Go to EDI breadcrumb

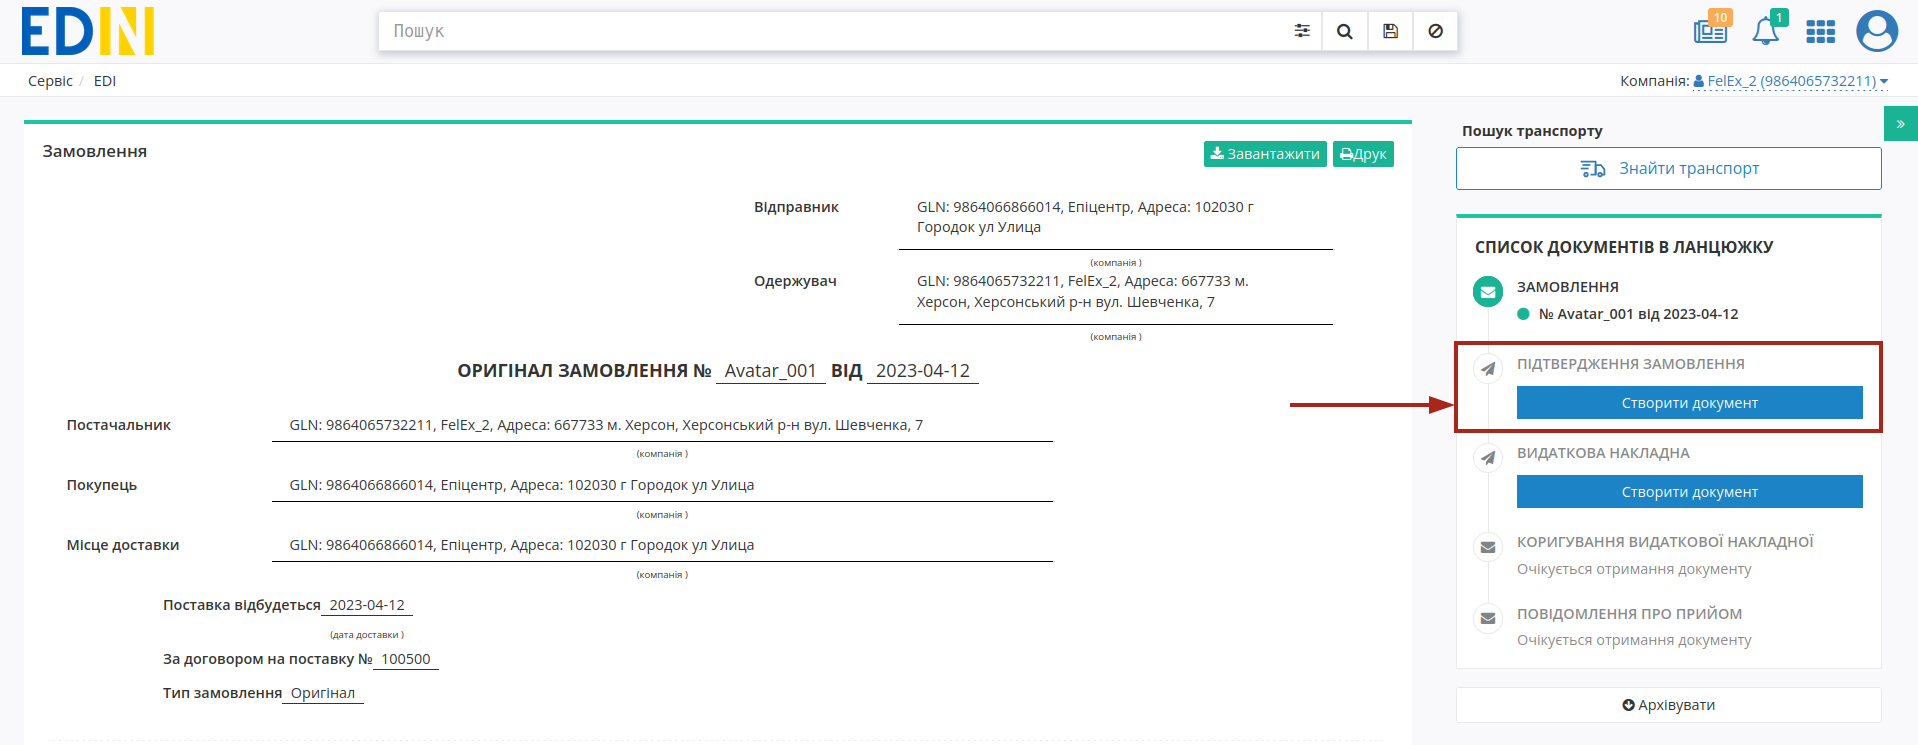click(x=105, y=81)
